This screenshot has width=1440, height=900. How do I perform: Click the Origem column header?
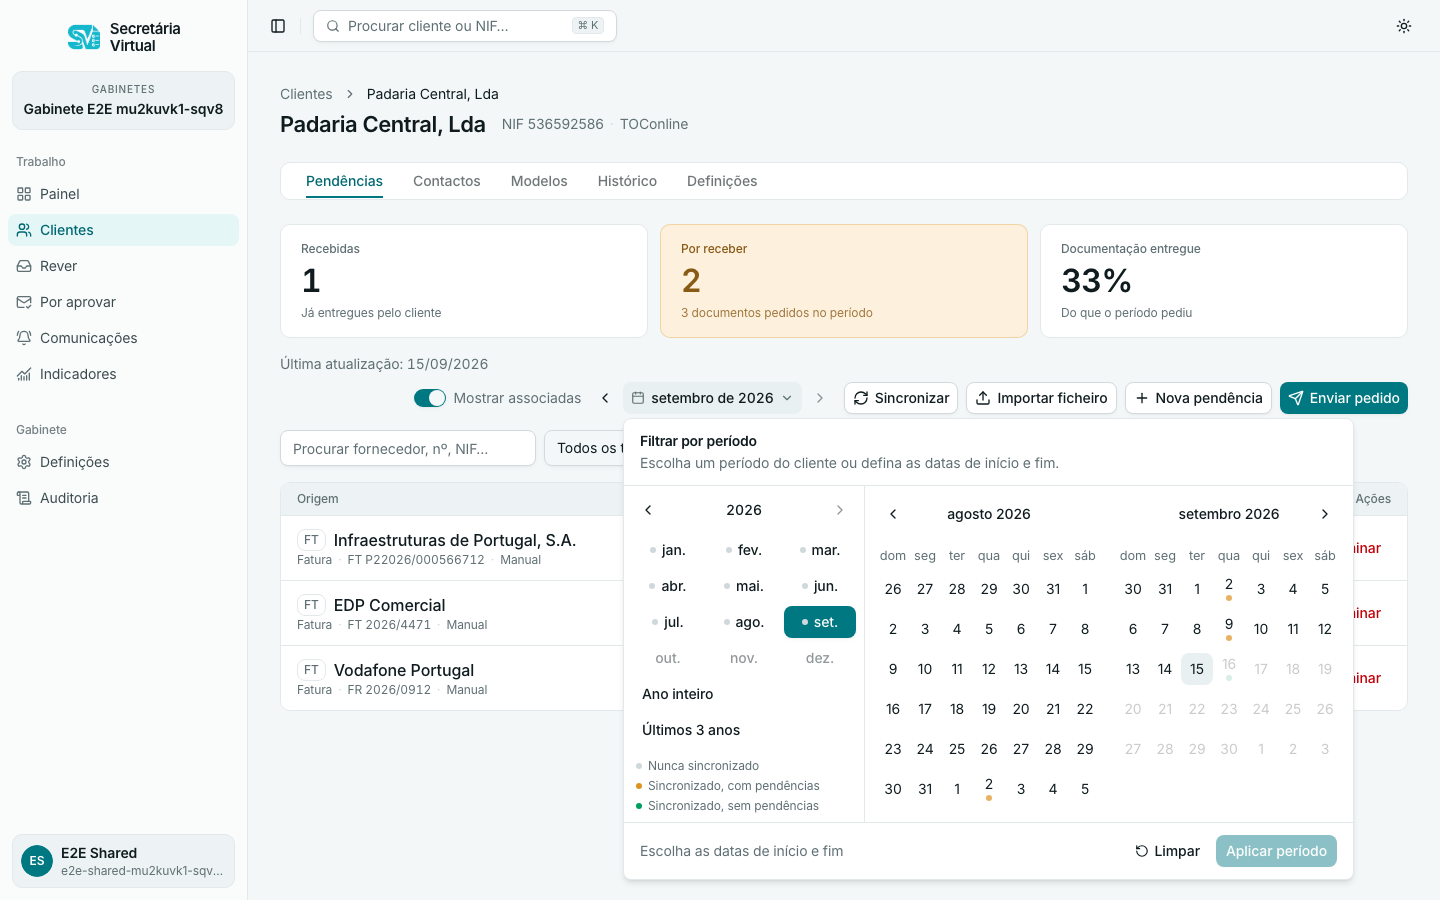(318, 499)
